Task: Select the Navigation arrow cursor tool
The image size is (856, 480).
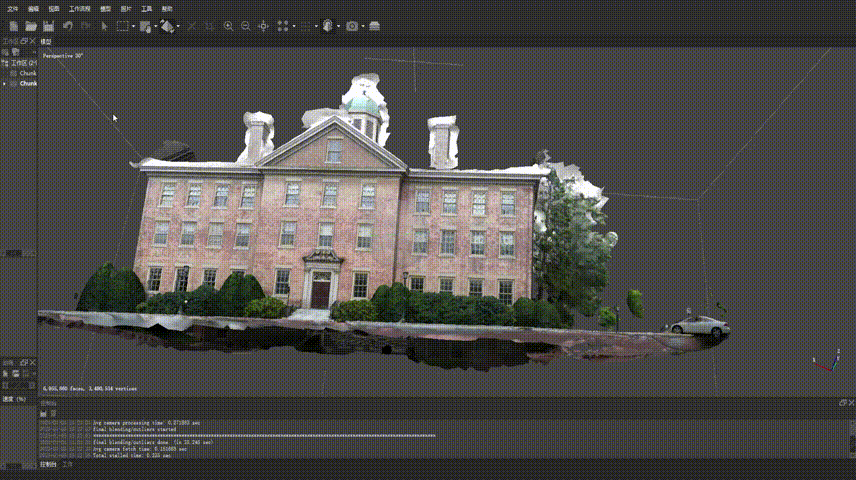Action: click(104, 25)
